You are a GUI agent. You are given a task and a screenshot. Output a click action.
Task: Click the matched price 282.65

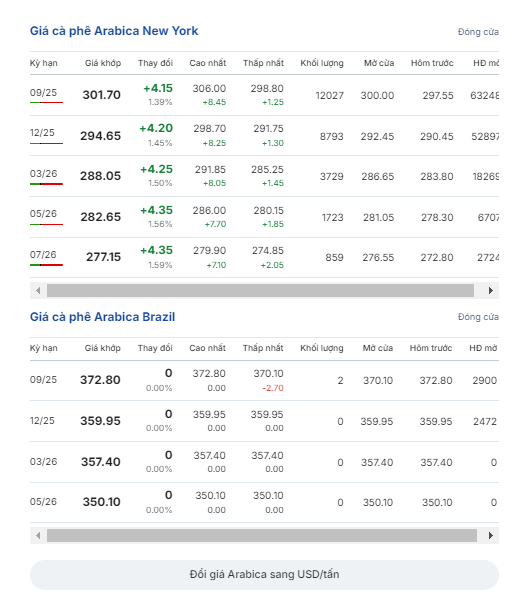(101, 217)
